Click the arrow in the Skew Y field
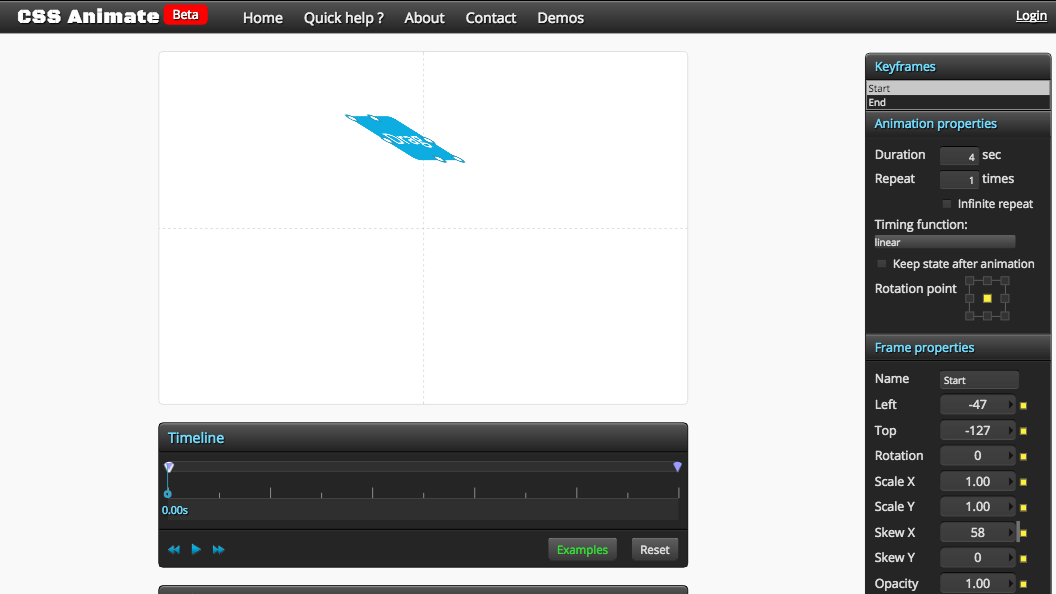Screen dimensions: 1056x594 1010,558
